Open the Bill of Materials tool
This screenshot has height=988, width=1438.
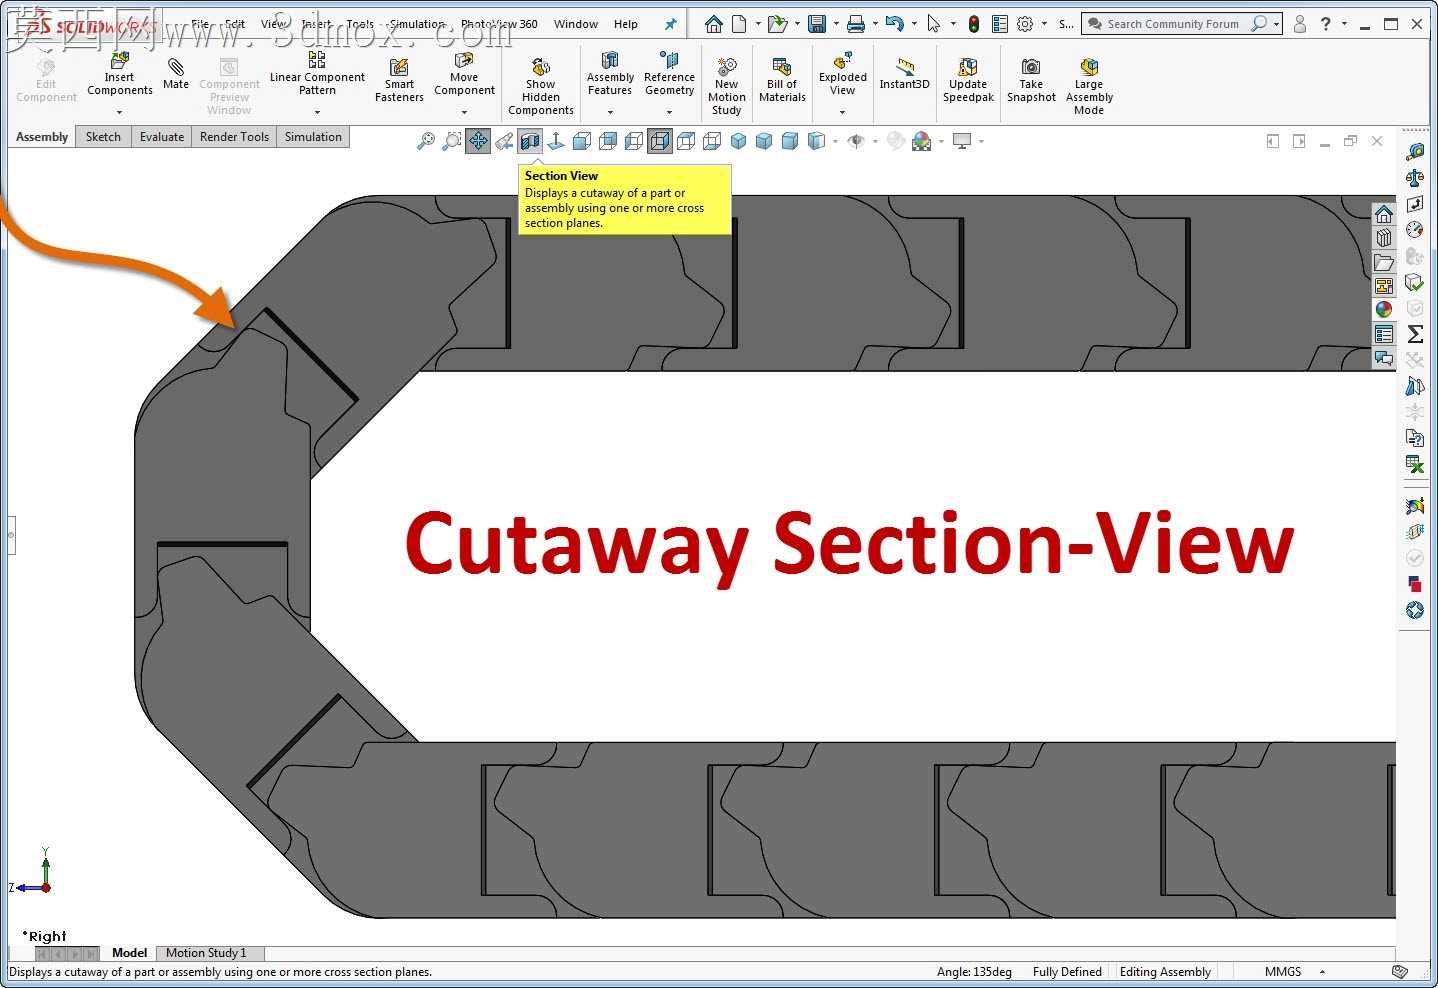(x=782, y=80)
